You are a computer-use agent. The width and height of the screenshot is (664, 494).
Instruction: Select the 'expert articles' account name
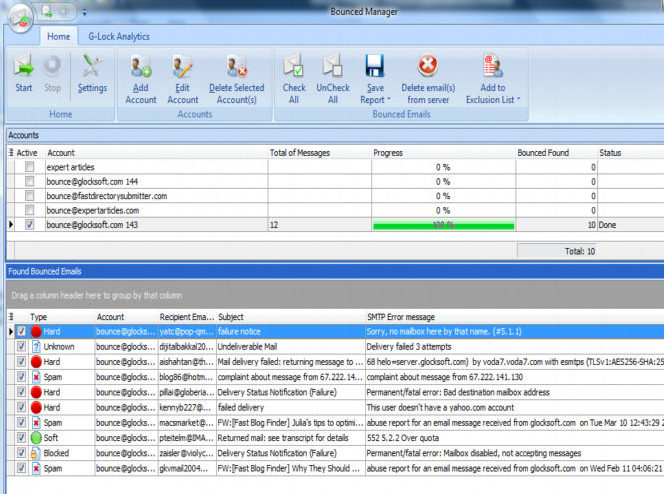pos(70,167)
